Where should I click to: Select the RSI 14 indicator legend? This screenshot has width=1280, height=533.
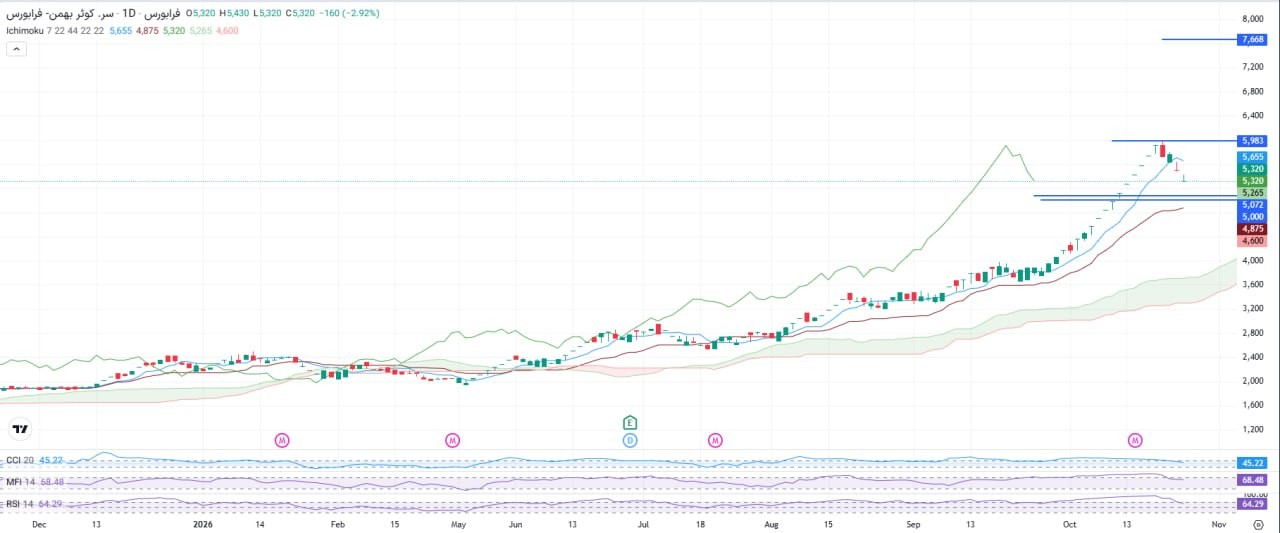pos(20,504)
